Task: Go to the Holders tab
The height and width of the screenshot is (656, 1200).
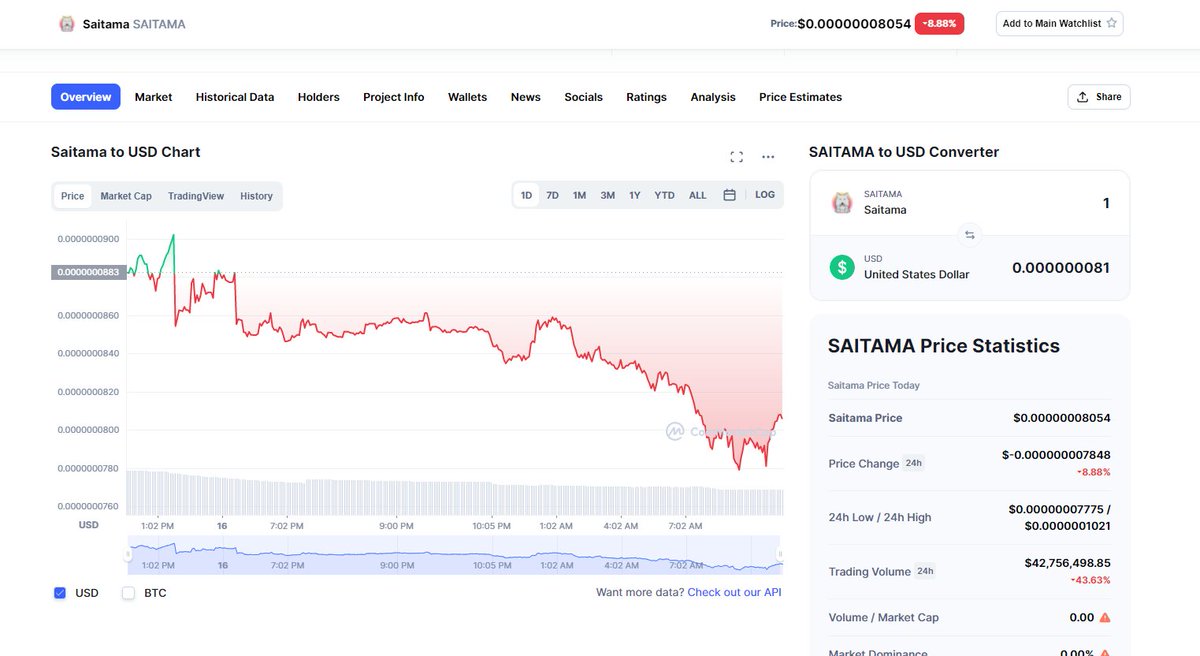Action: coord(319,97)
